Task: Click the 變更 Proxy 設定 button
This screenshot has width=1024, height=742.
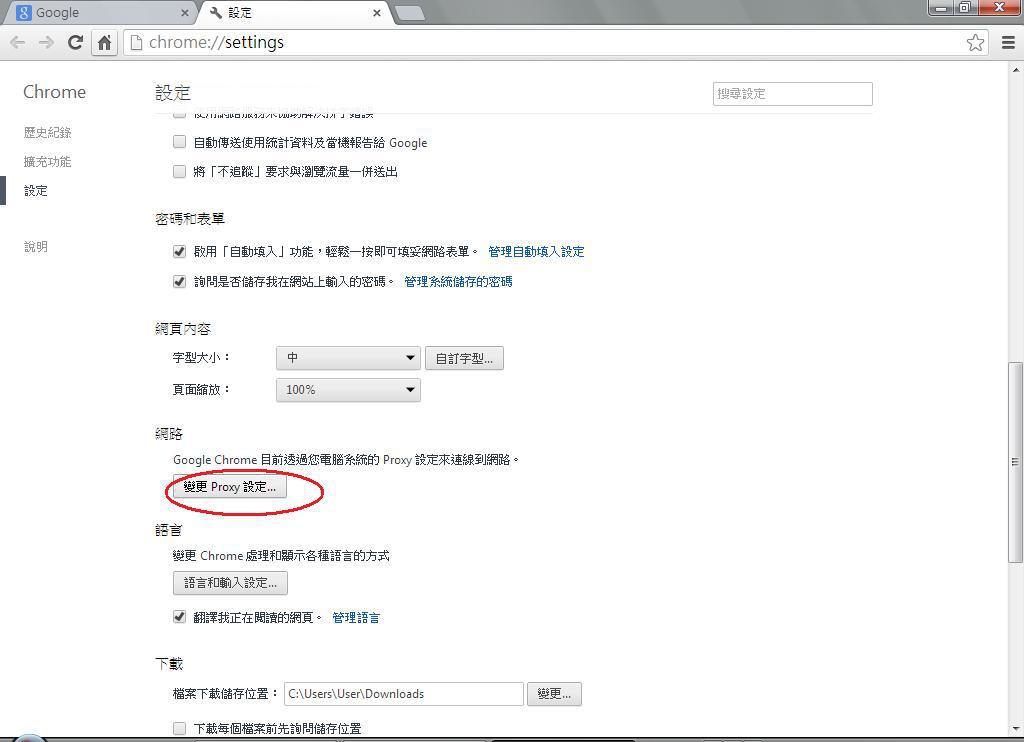Action: click(x=230, y=487)
